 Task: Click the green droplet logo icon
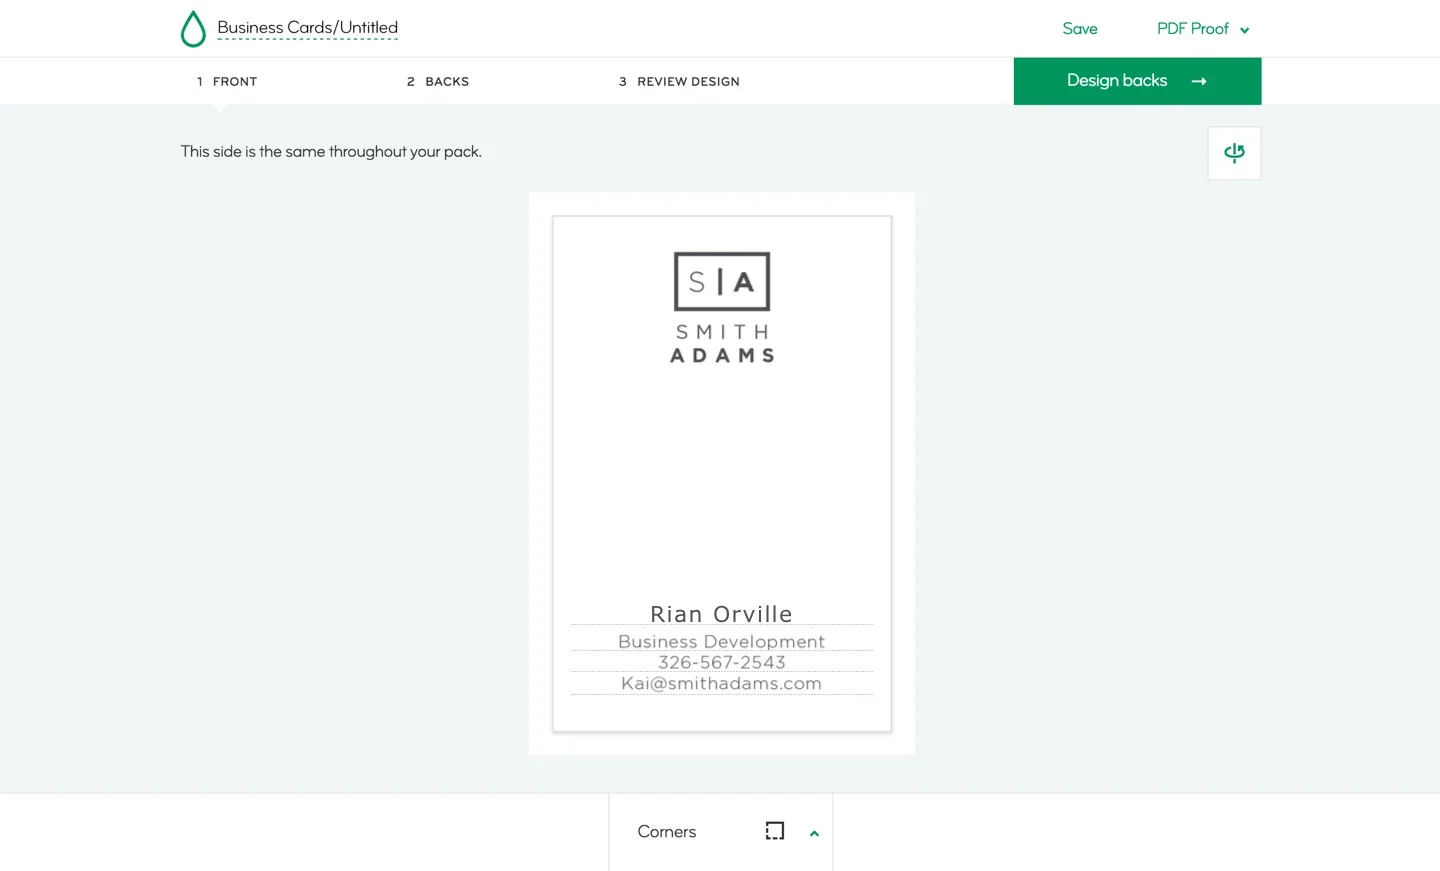click(193, 29)
